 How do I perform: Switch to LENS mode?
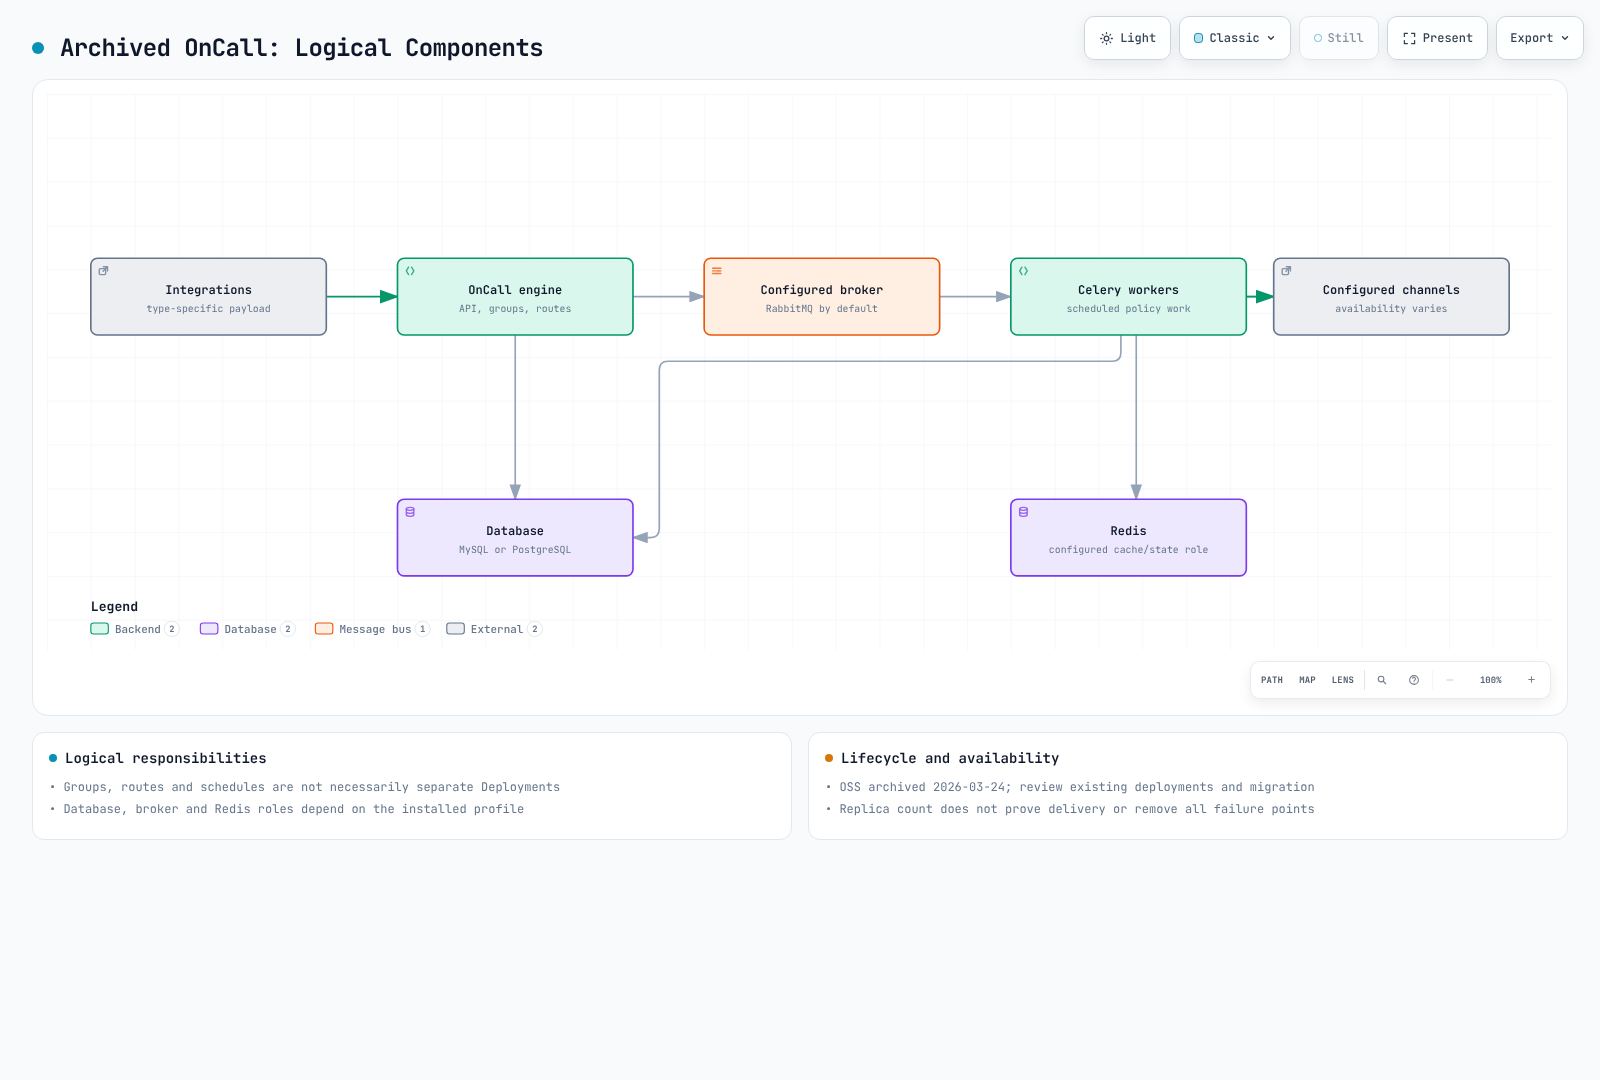(x=1343, y=680)
